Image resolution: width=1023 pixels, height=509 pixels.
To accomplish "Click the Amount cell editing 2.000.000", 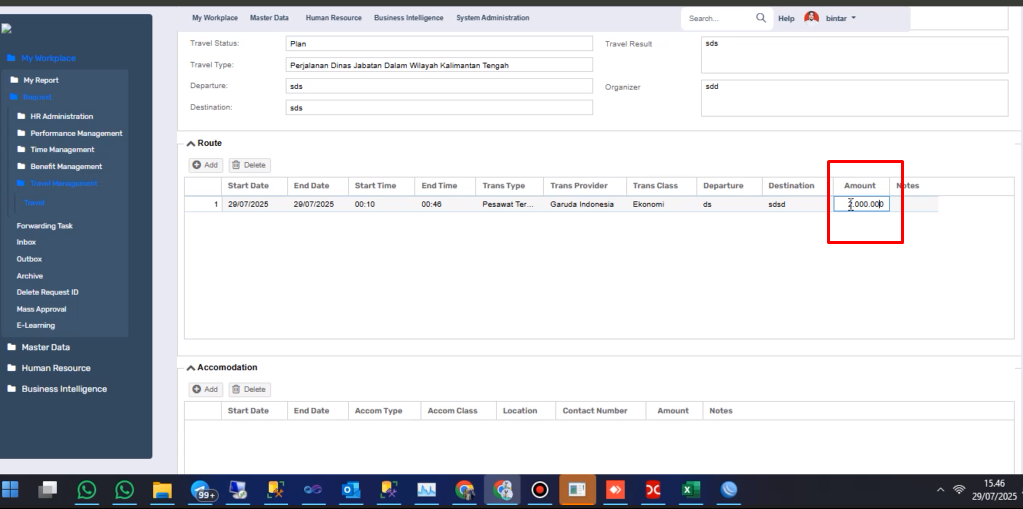I will (x=861, y=204).
